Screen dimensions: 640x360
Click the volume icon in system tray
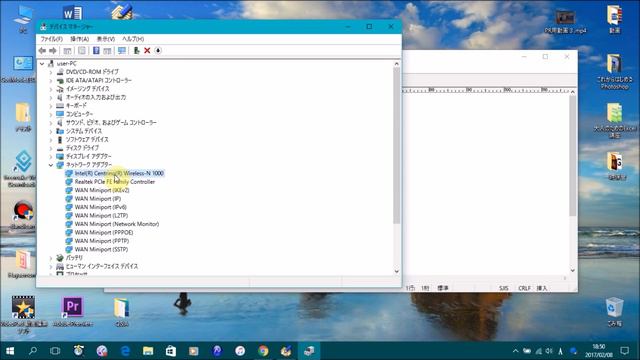pos(549,351)
